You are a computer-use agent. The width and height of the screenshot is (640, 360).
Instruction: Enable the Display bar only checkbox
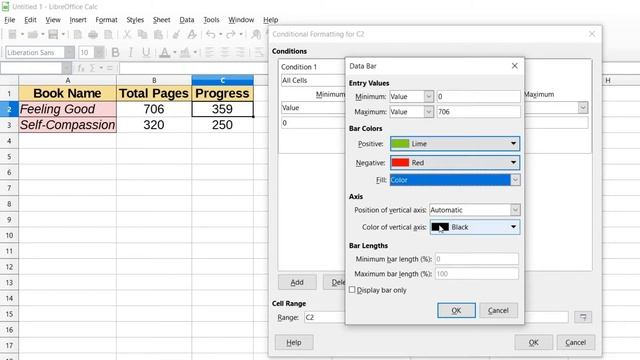coord(352,290)
